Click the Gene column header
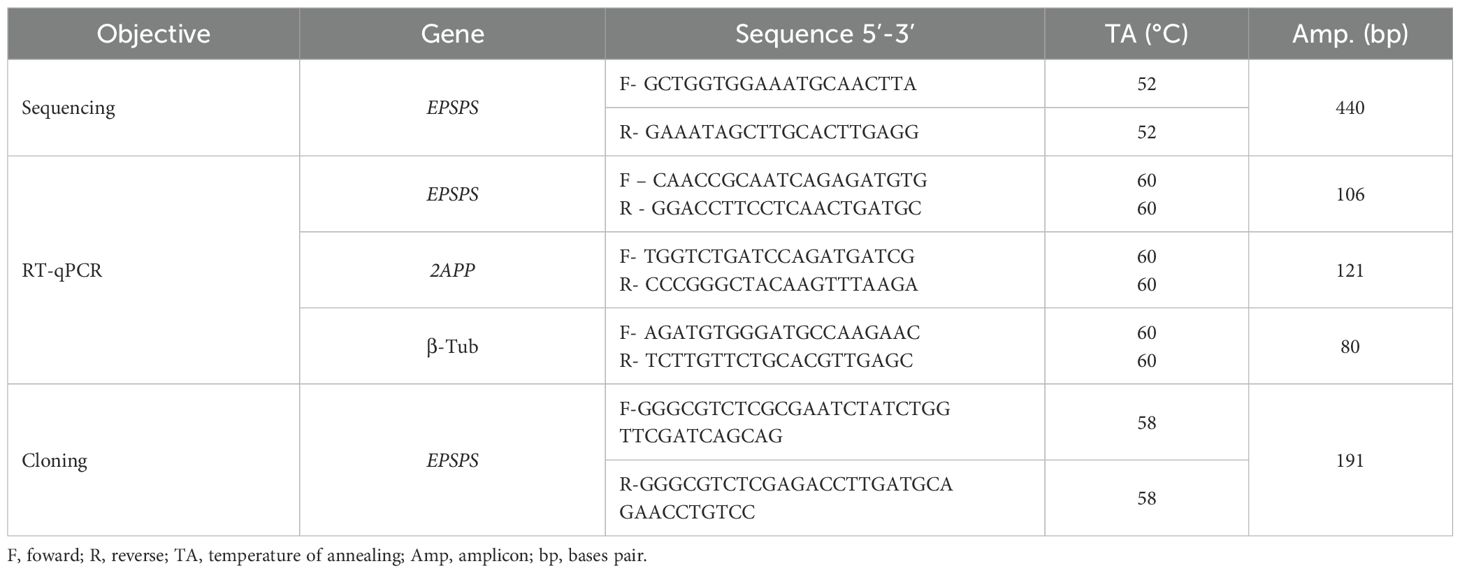The height and width of the screenshot is (573, 1460). point(452,33)
